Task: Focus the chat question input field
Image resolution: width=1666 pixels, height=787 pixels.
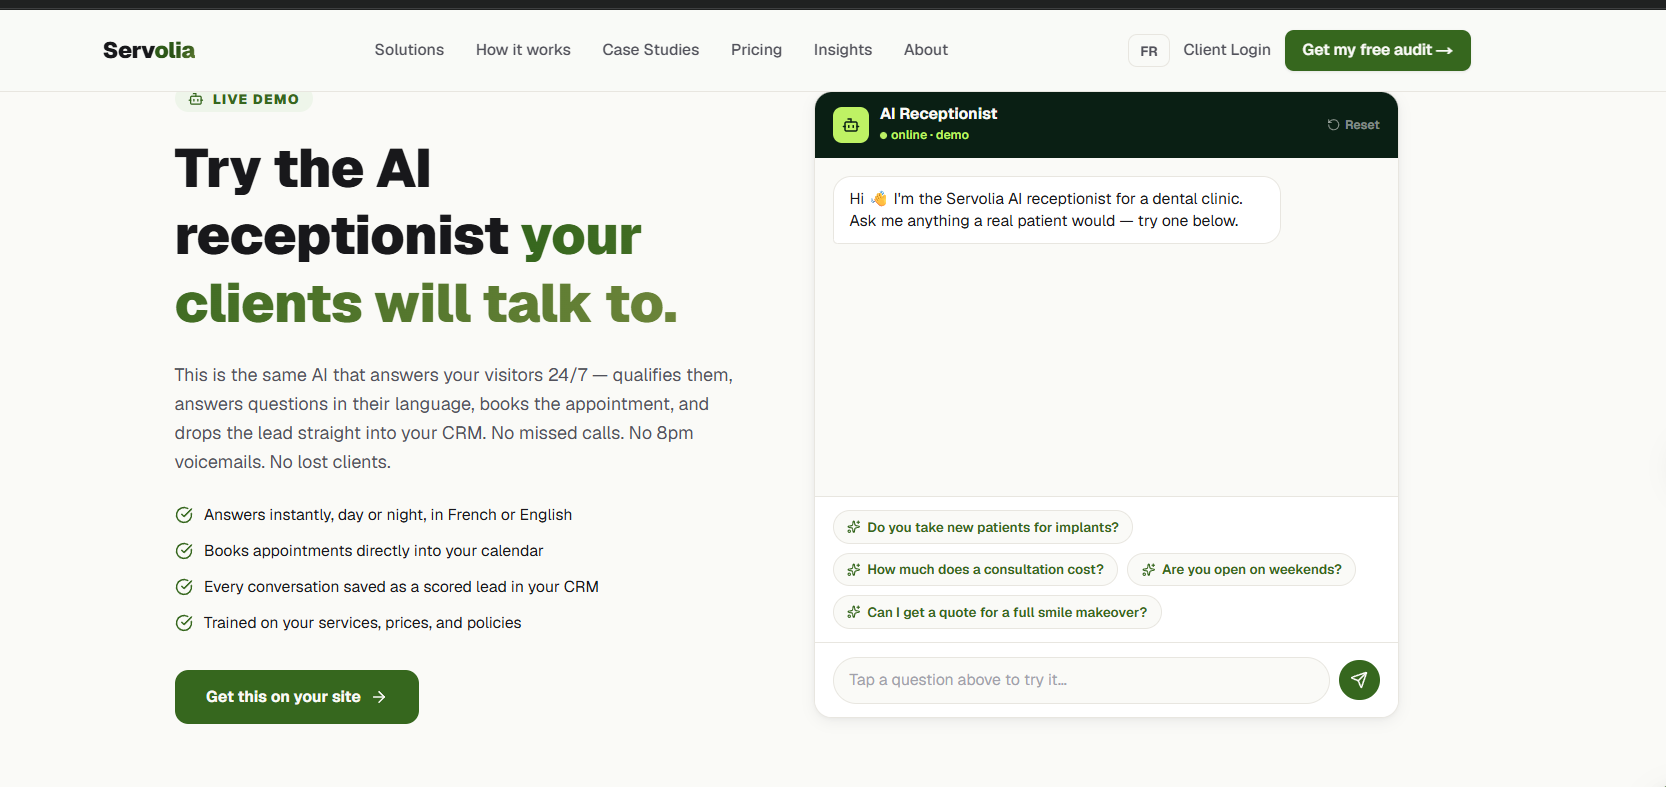Action: tap(1081, 680)
